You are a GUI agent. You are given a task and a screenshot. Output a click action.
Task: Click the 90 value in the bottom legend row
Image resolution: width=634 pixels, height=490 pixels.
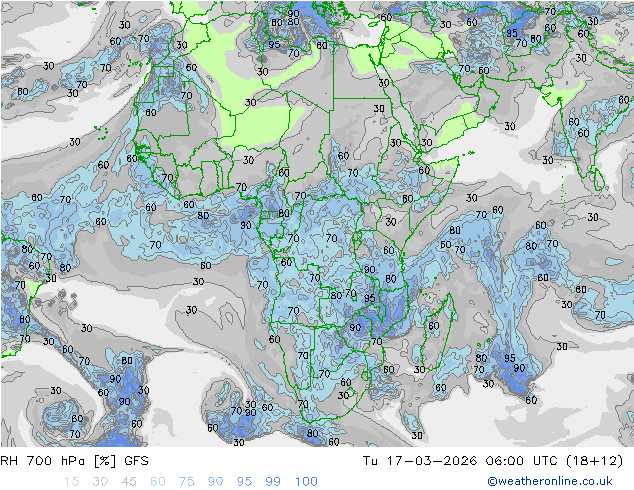pos(215,482)
